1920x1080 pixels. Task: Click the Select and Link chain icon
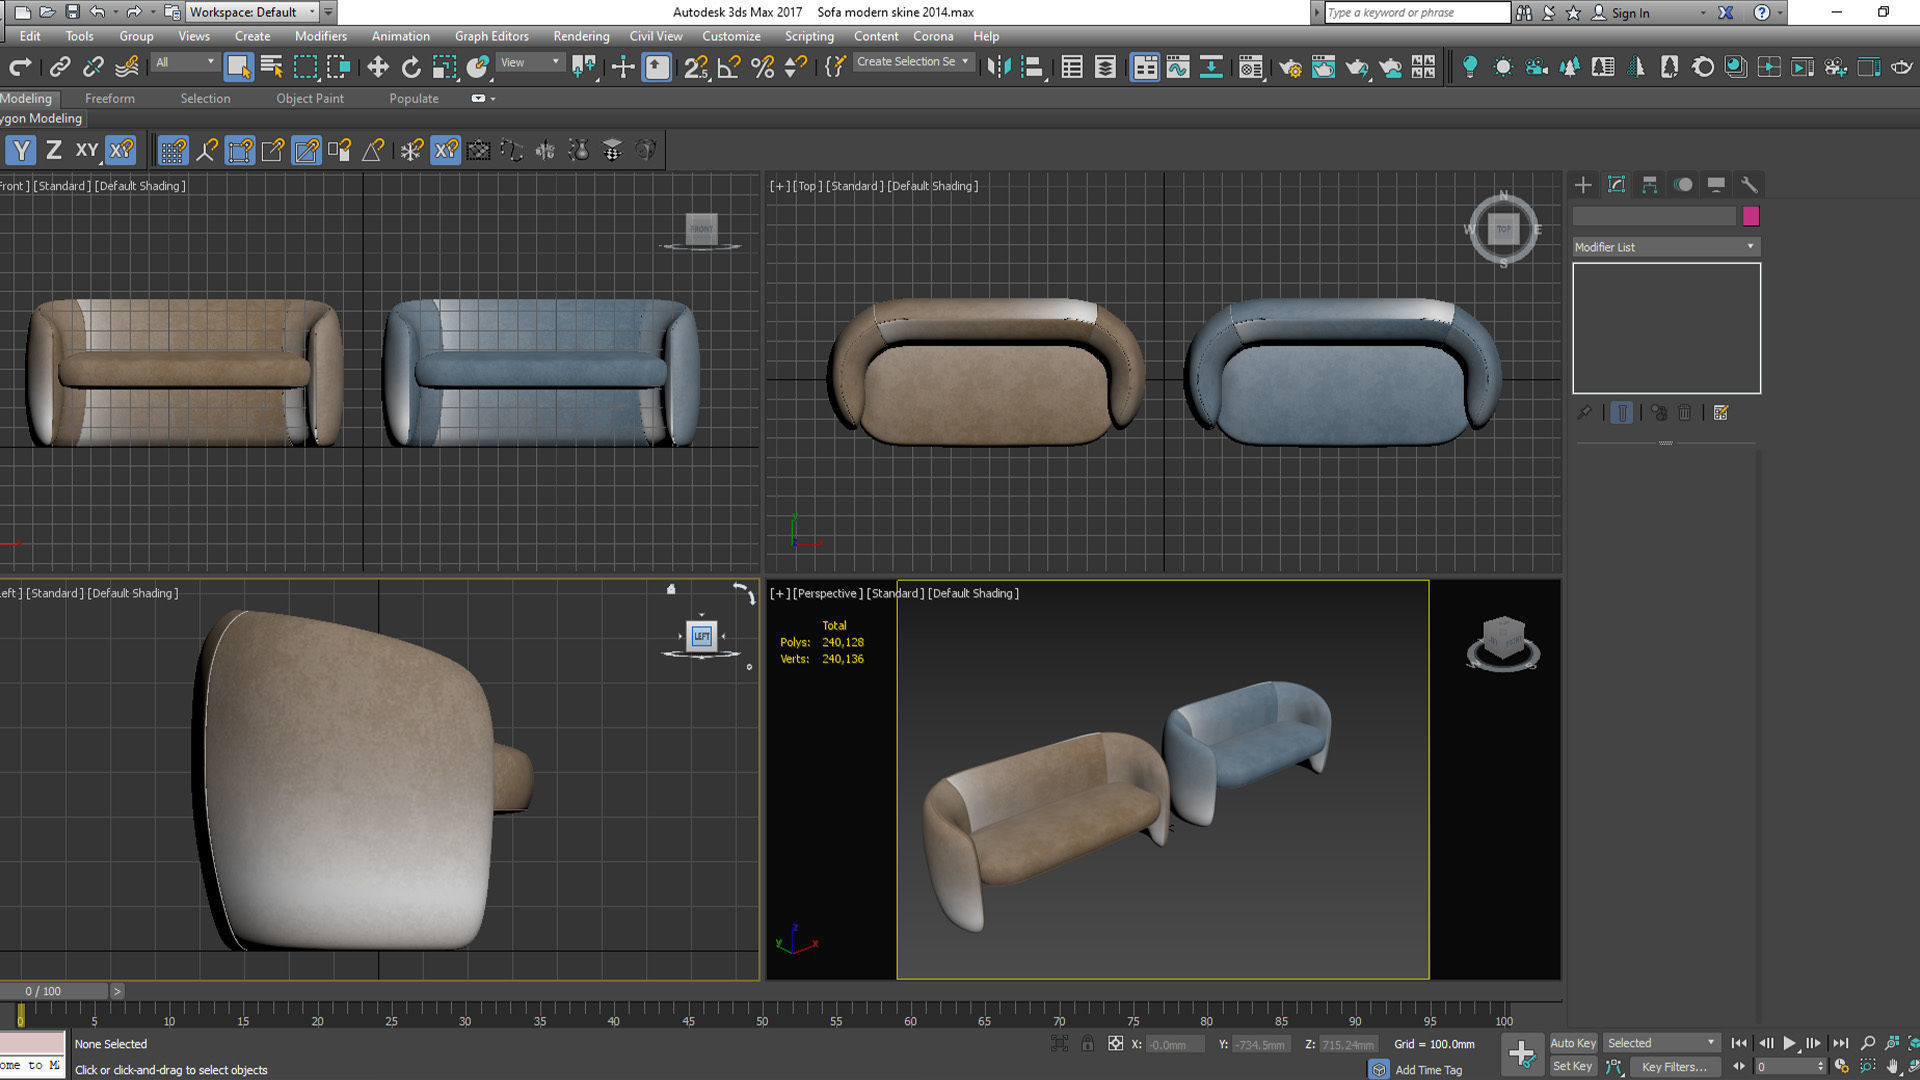click(x=60, y=67)
